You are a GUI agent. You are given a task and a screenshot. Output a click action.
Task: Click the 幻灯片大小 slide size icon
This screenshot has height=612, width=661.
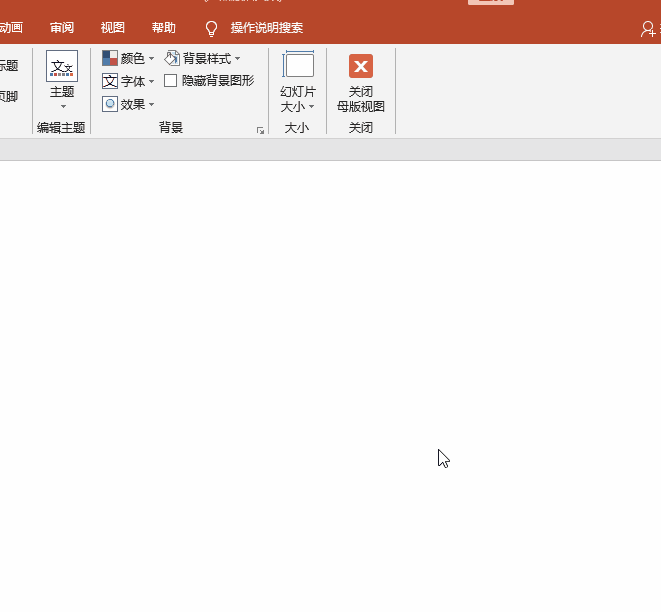(298, 66)
